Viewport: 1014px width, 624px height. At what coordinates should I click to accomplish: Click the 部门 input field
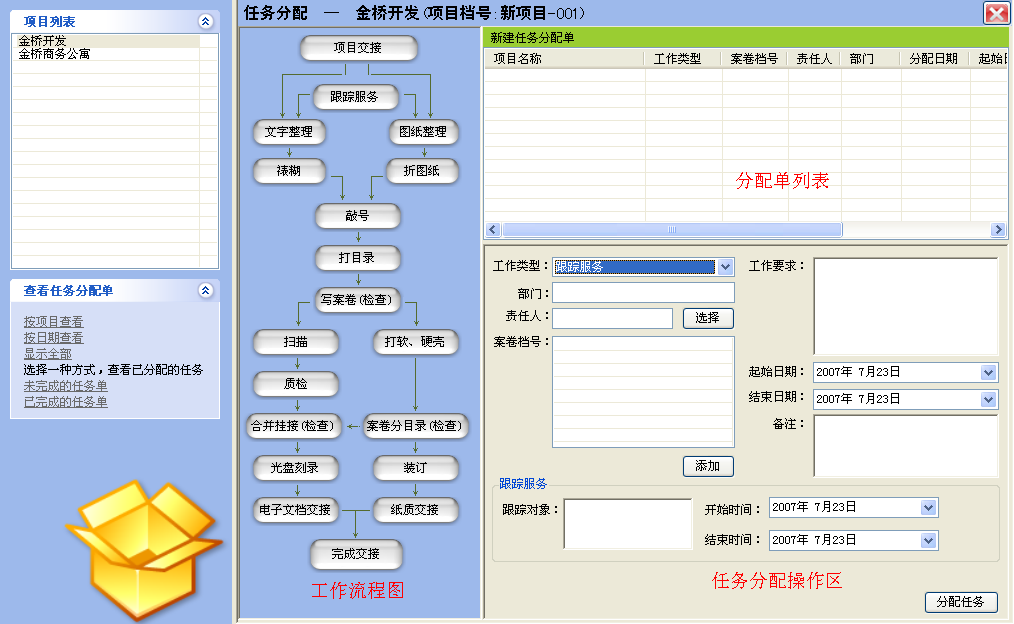(x=643, y=293)
